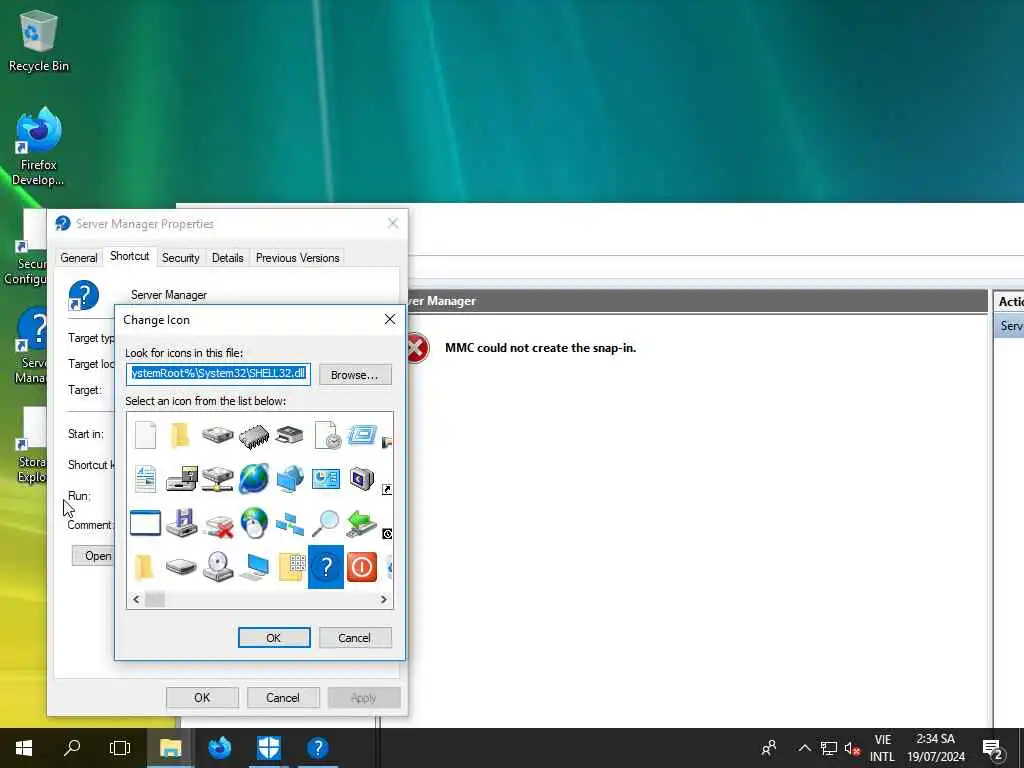Choose the control panel chart icon
The width and height of the screenshot is (1024, 768).
(x=326, y=479)
